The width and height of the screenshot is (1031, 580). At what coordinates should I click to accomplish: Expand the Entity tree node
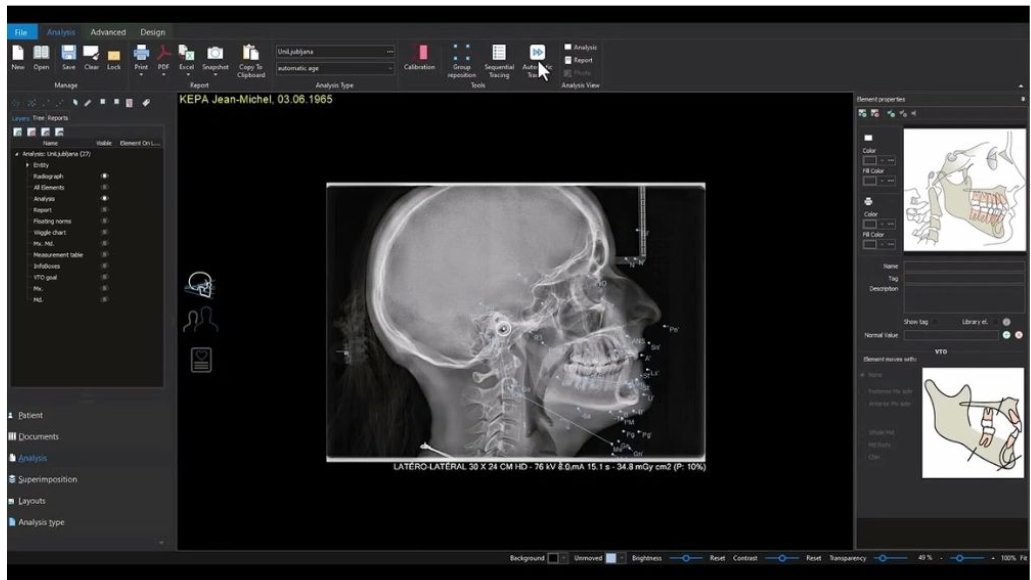(28, 165)
